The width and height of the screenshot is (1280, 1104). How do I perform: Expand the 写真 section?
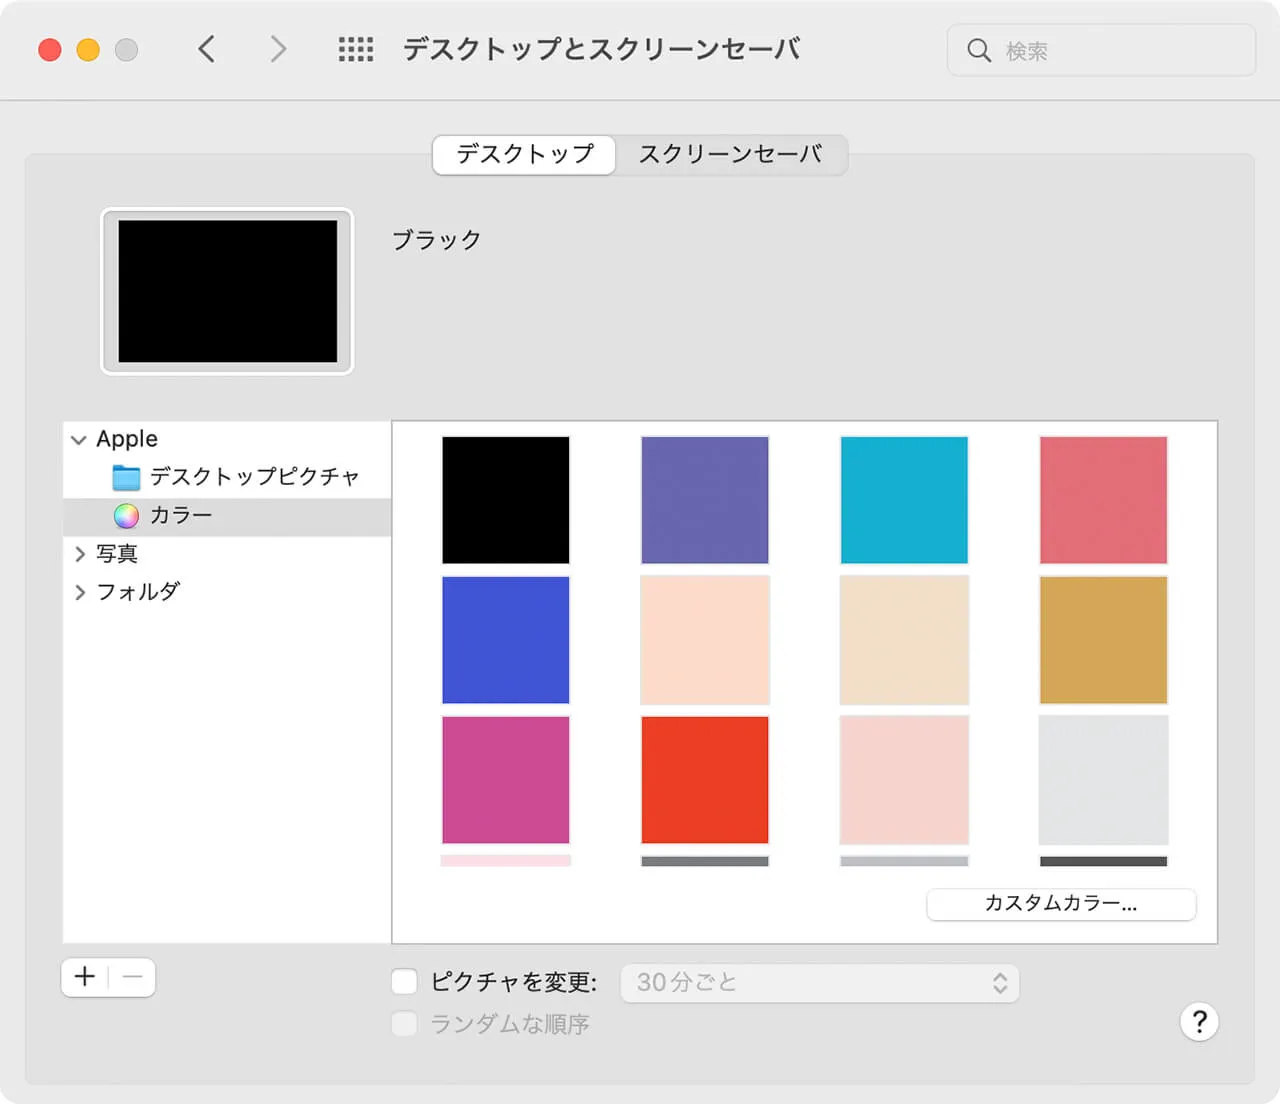80,554
